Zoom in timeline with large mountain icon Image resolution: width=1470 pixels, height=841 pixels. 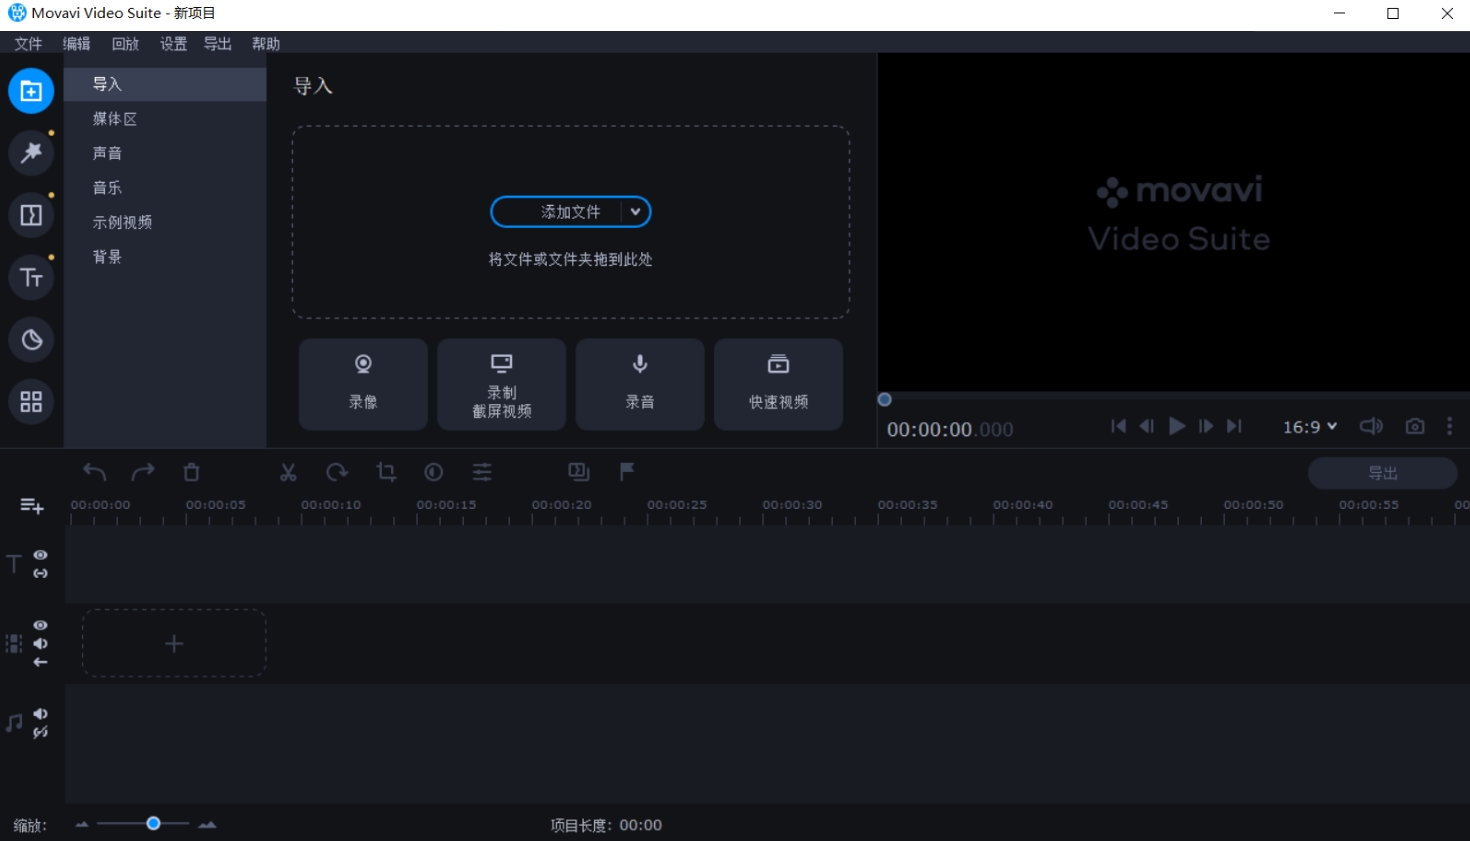point(207,825)
